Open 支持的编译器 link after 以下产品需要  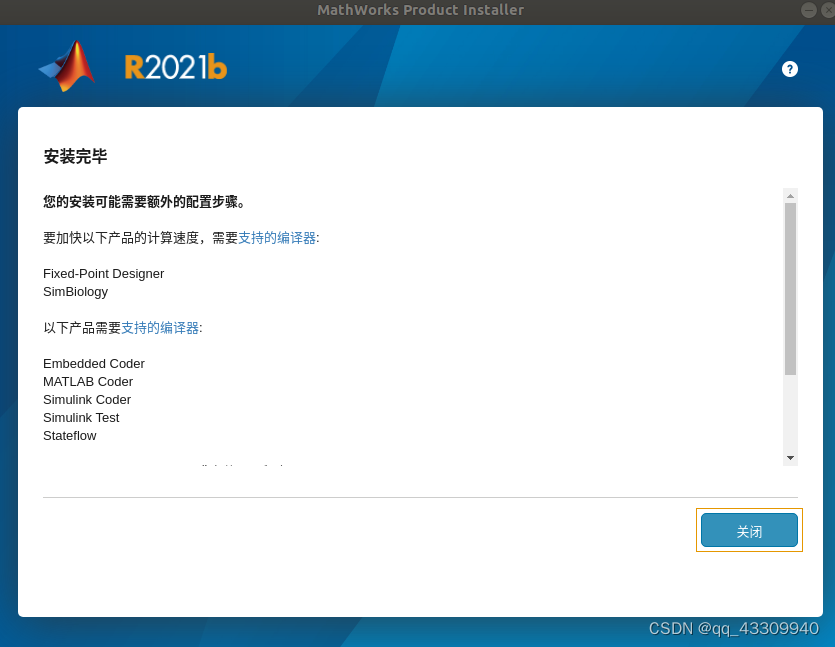point(160,328)
